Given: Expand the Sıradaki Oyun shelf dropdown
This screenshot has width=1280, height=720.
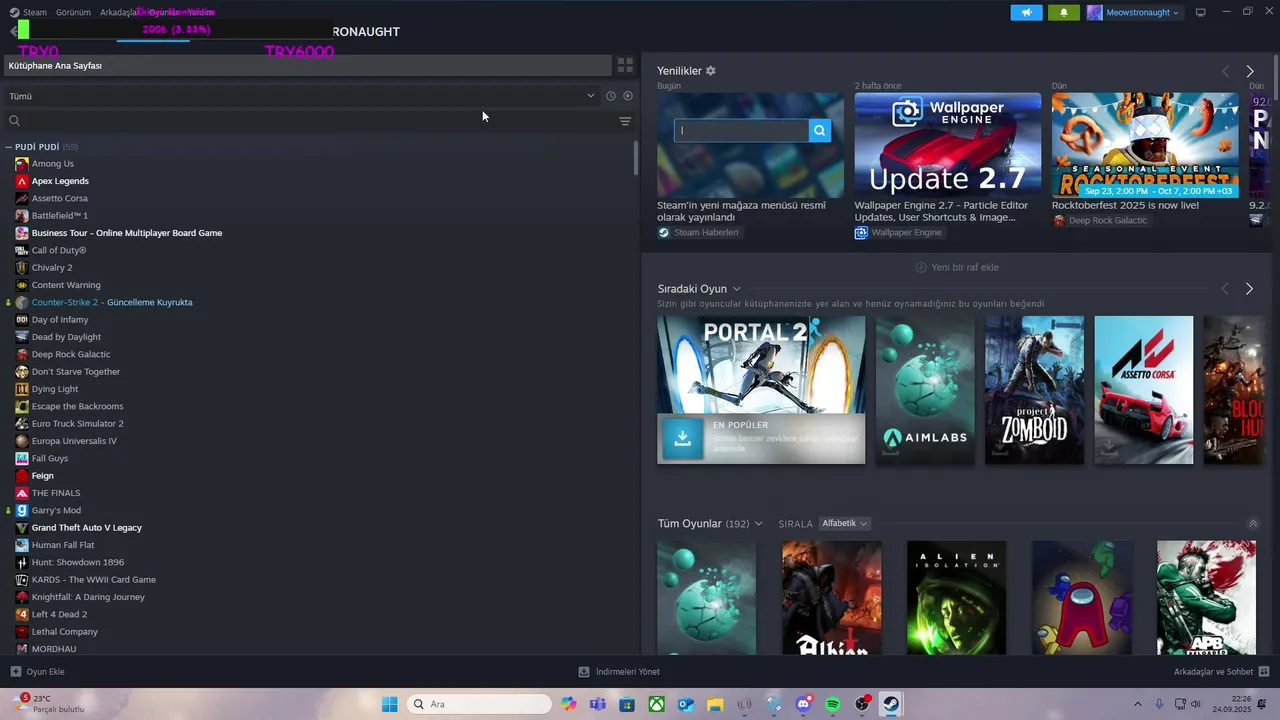Looking at the screenshot, I should 737,289.
